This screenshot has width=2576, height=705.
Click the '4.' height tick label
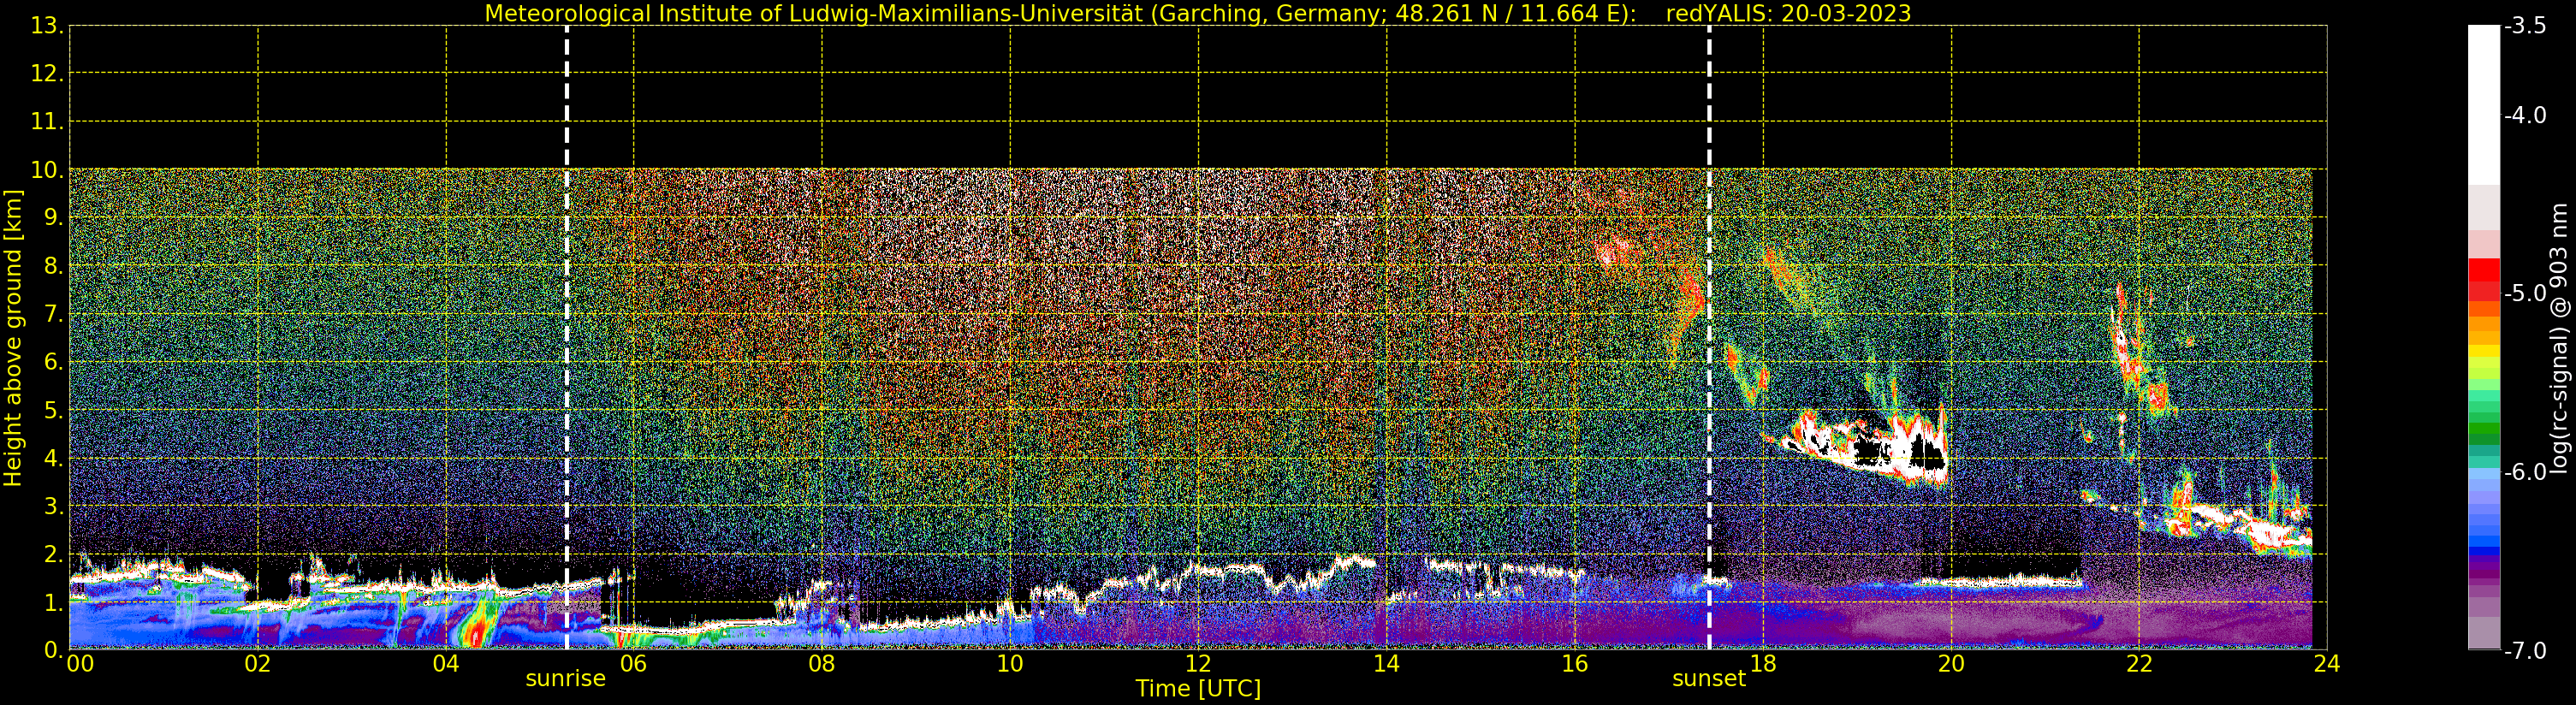(54, 458)
